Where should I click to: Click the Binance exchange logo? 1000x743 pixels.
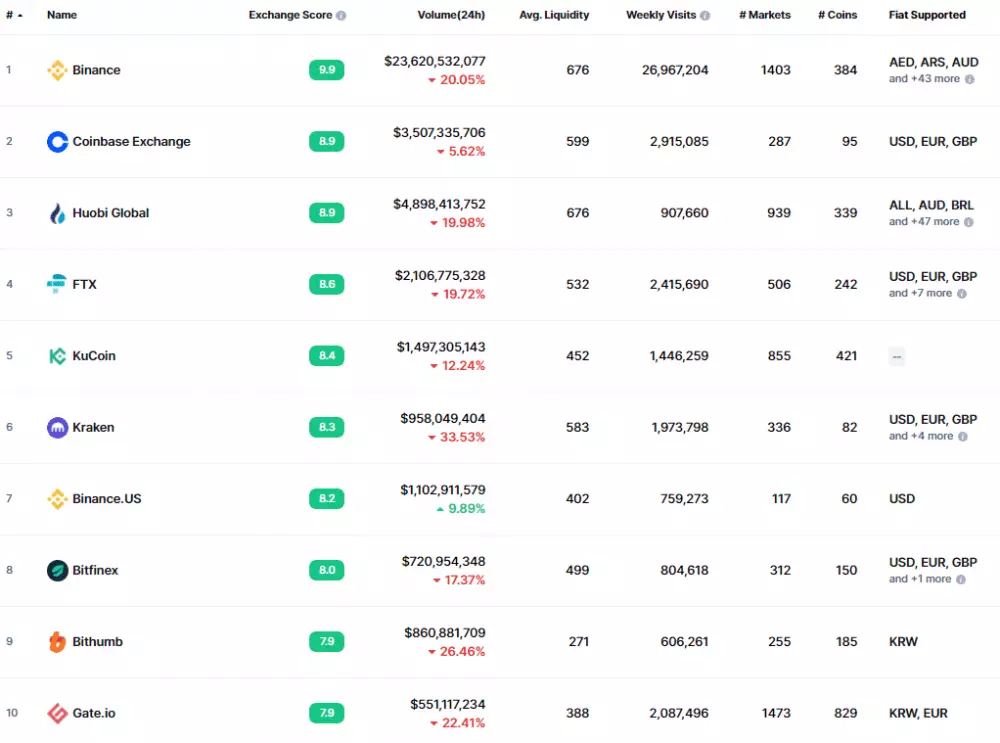(x=57, y=70)
